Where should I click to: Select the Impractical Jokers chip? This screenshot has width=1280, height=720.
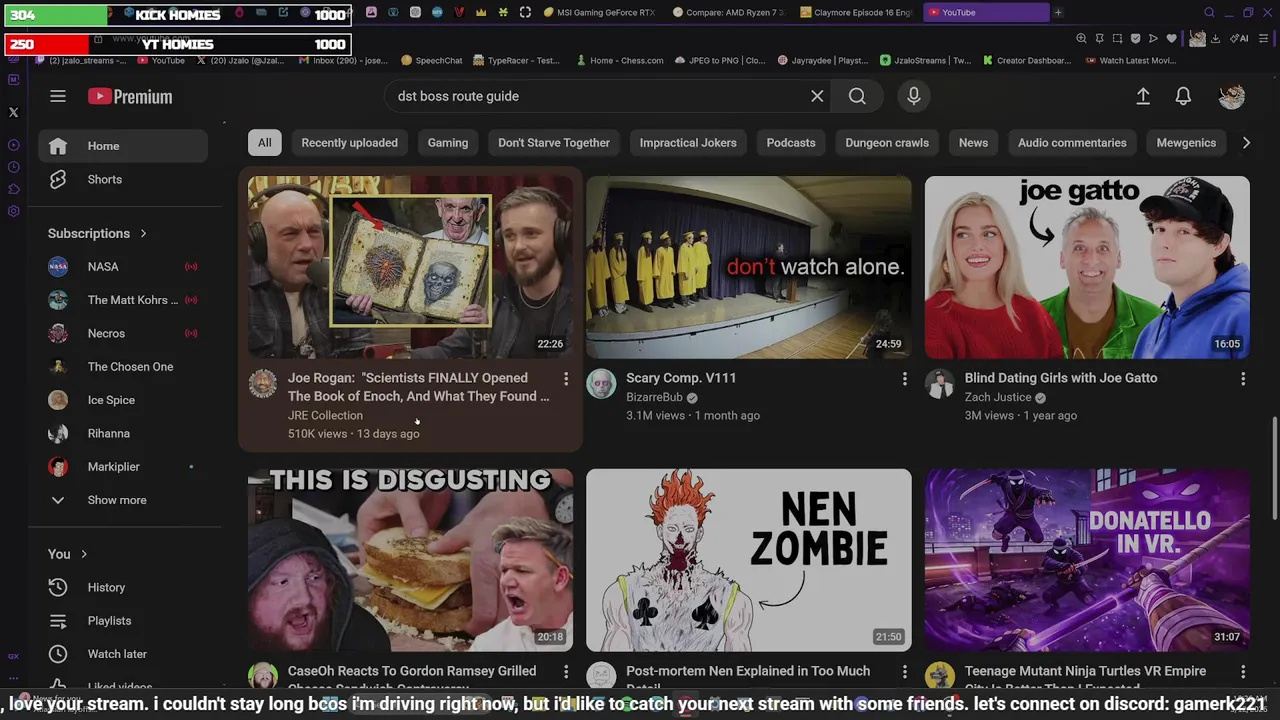[x=688, y=143]
